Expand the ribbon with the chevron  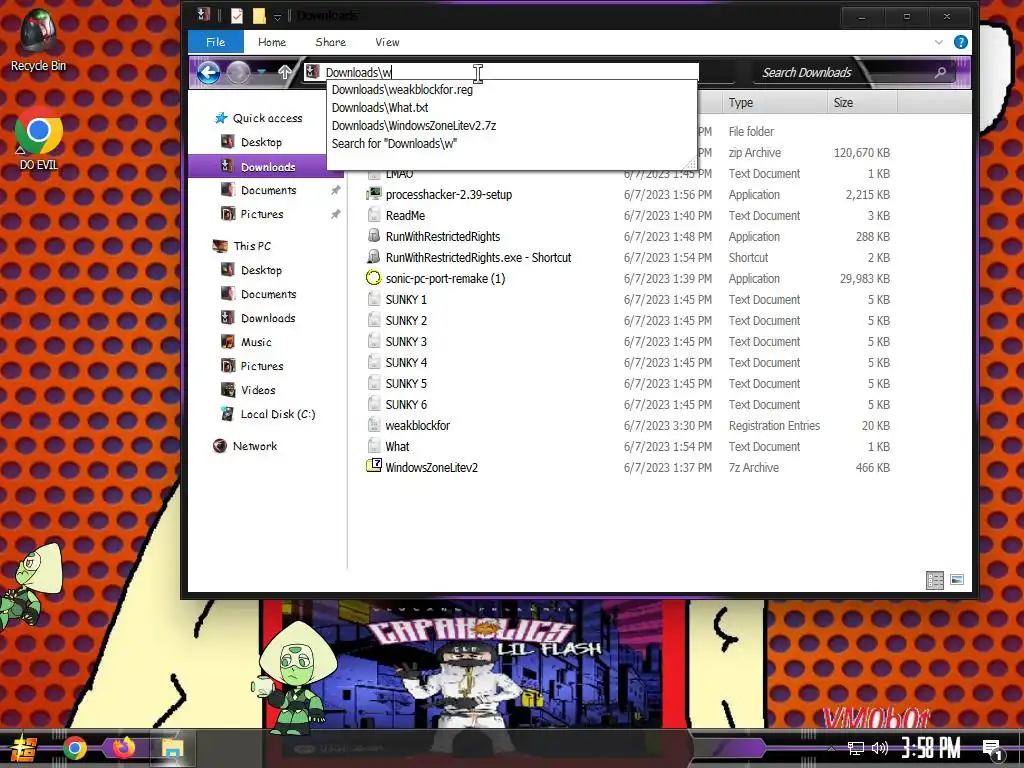point(938,42)
